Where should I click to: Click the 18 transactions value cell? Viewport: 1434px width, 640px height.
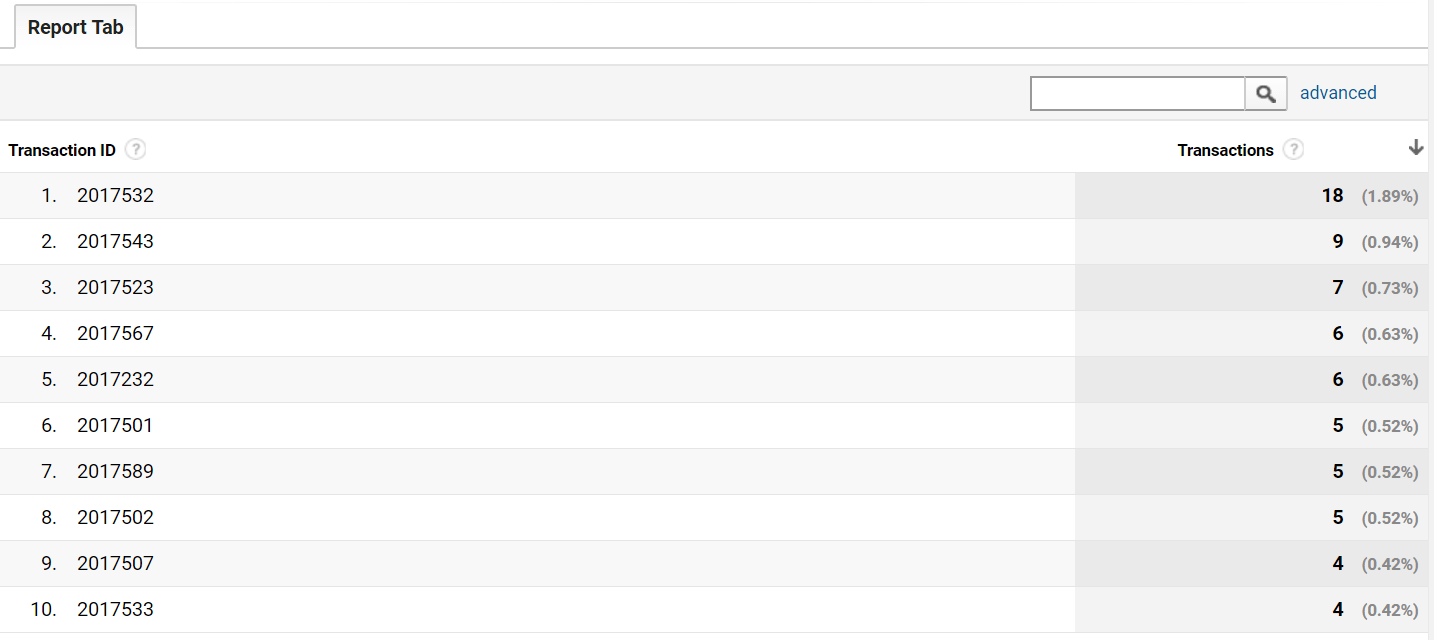coord(1332,196)
